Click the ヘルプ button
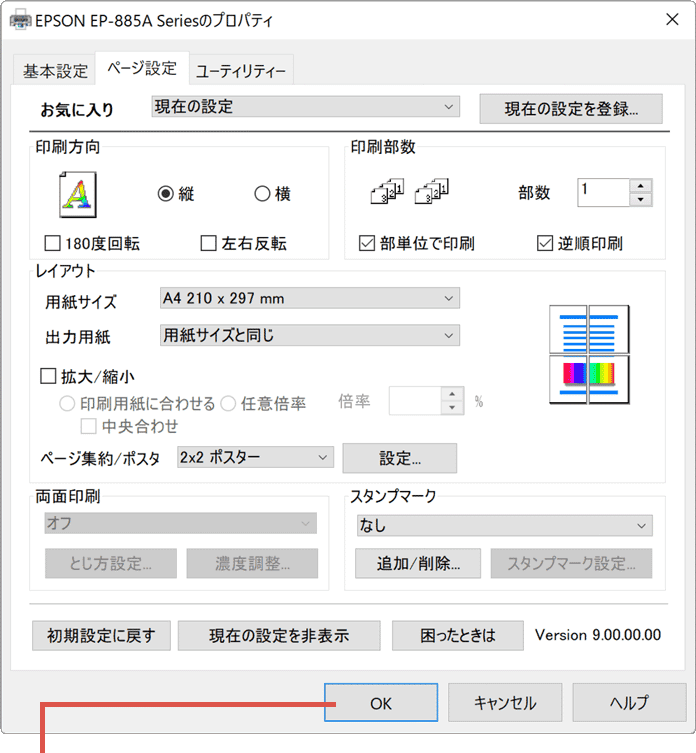The height and width of the screenshot is (753, 696). pyautogui.click(x=629, y=703)
